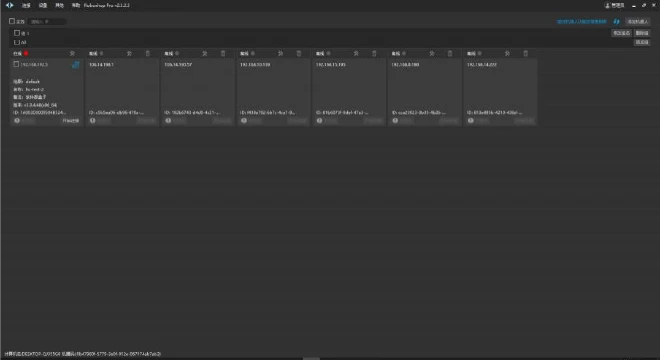Image resolution: width=661 pixels, height=361 pixels.
Task: Open info icon on the fourth robot card
Action: (x=244, y=121)
